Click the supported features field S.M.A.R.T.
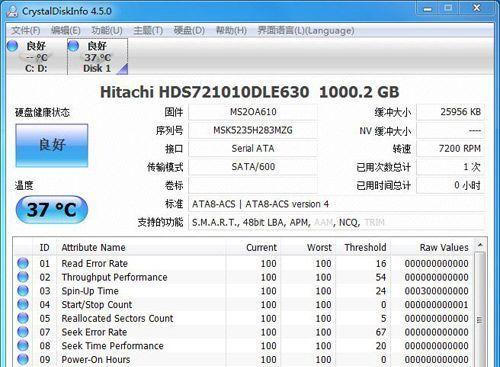The image size is (500, 367). 337,222
